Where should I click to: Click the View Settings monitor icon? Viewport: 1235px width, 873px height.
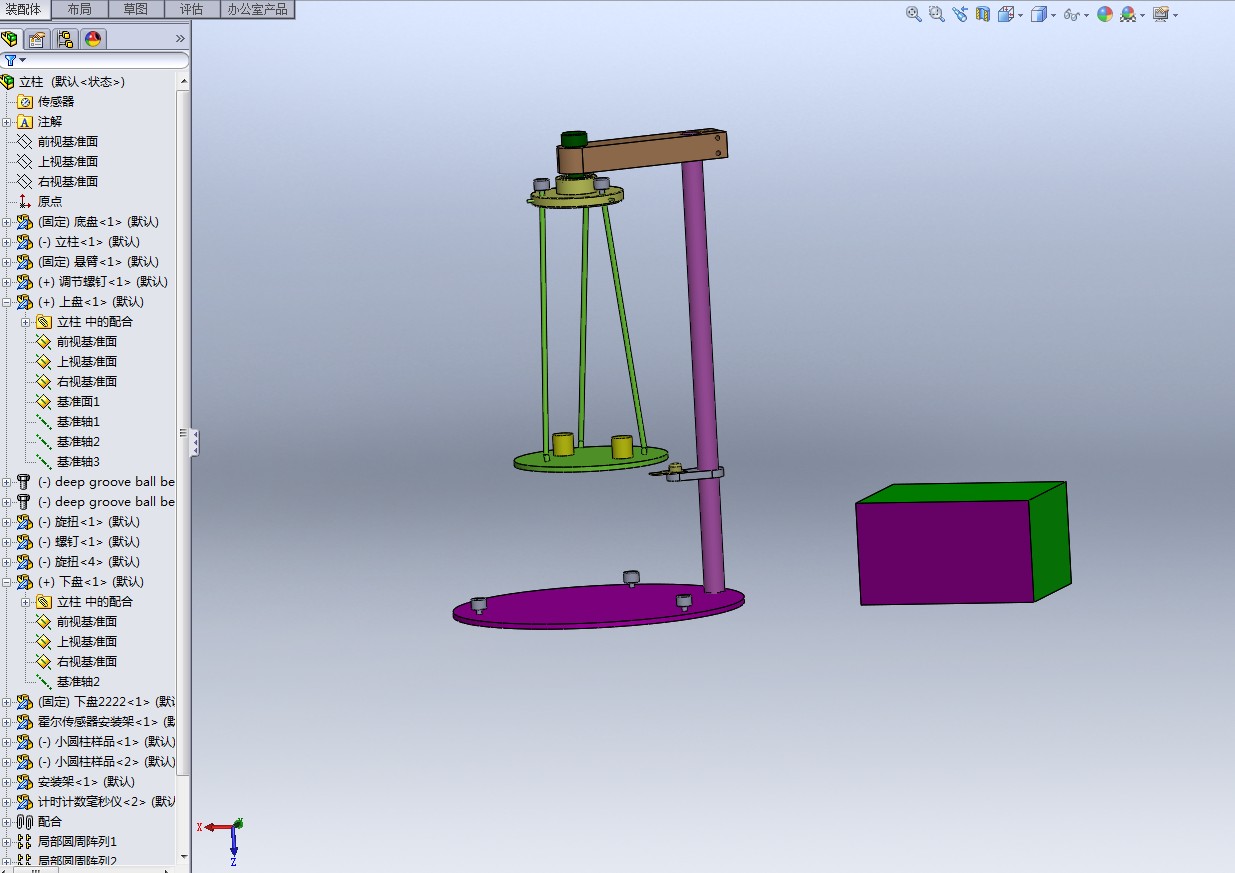pos(1160,14)
